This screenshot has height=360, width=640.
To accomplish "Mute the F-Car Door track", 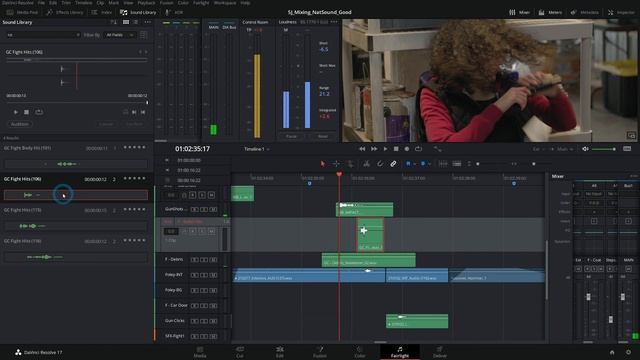I will coord(213,306).
